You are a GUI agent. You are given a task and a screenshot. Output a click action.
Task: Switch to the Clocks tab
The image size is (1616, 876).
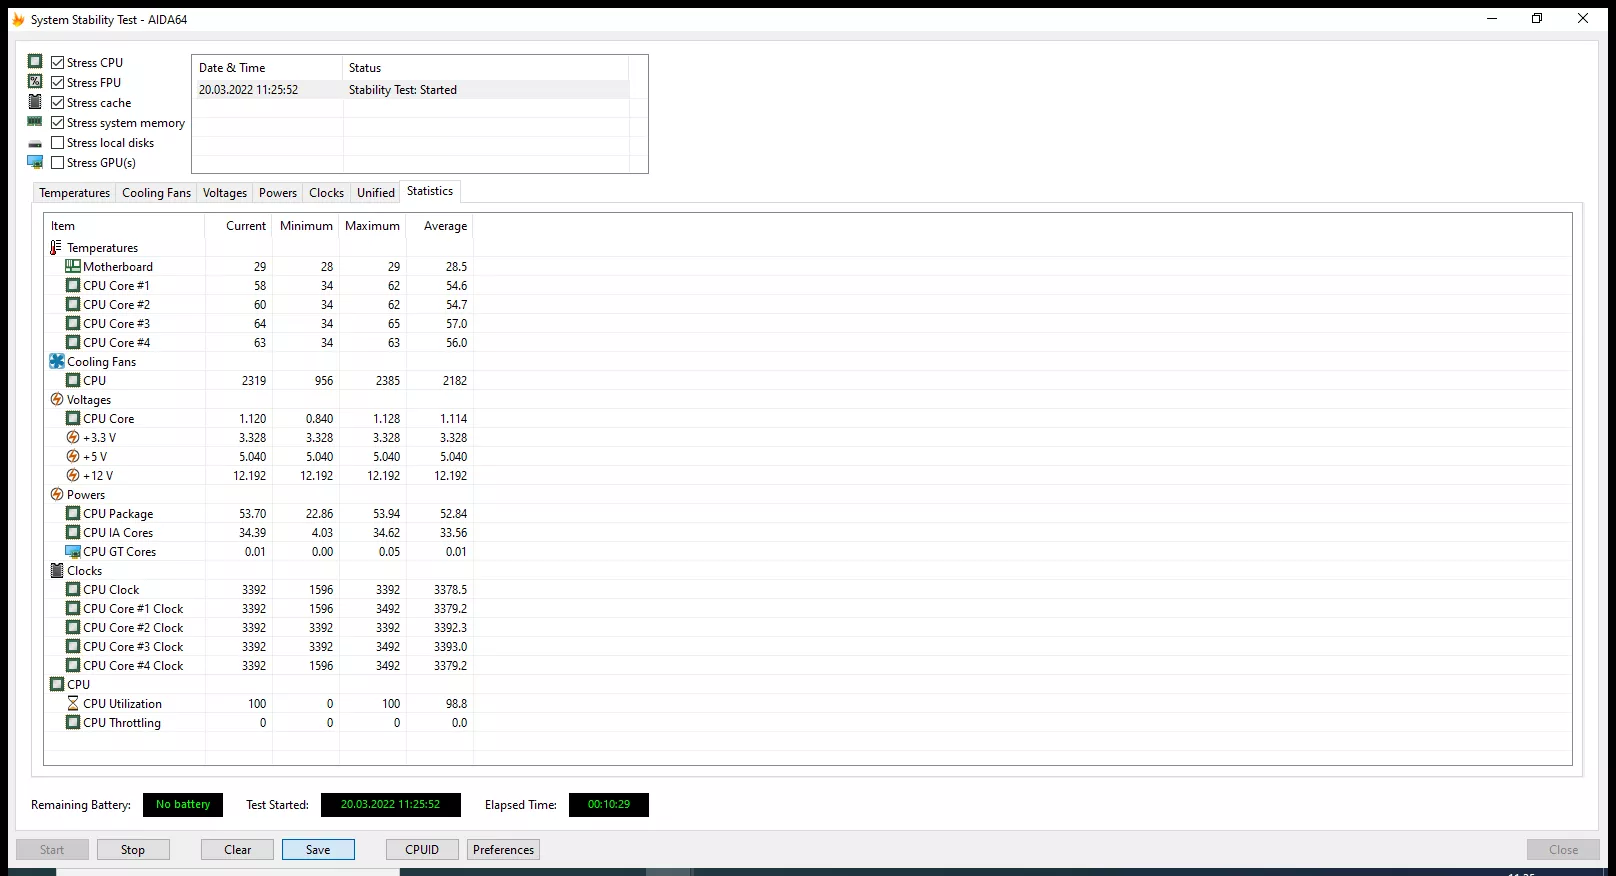point(327,193)
